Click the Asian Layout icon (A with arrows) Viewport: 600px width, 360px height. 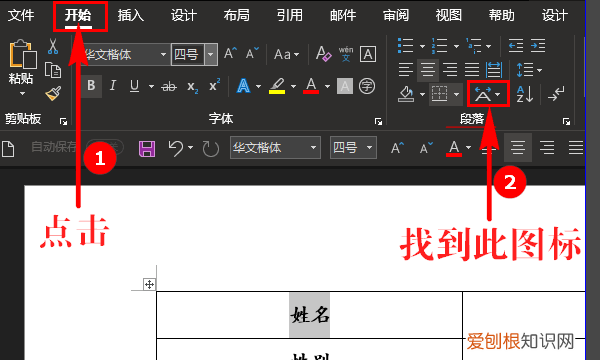[483, 94]
